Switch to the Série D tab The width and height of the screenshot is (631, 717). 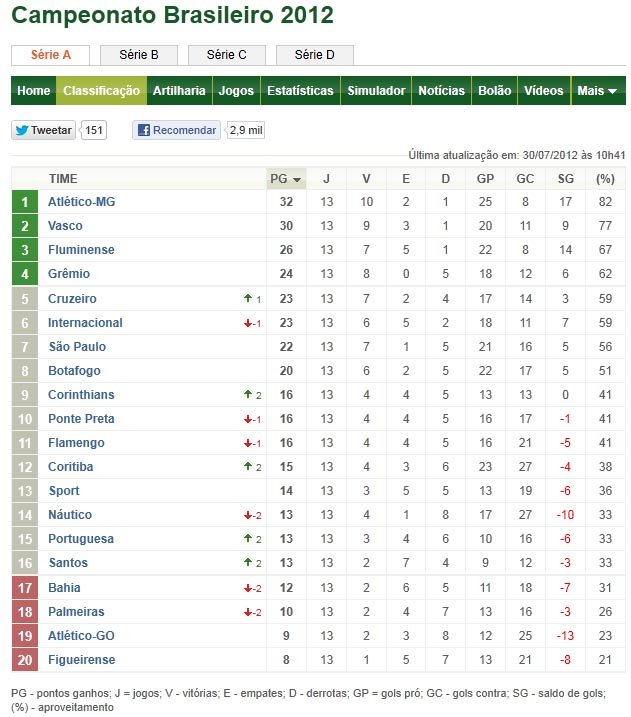coord(315,55)
